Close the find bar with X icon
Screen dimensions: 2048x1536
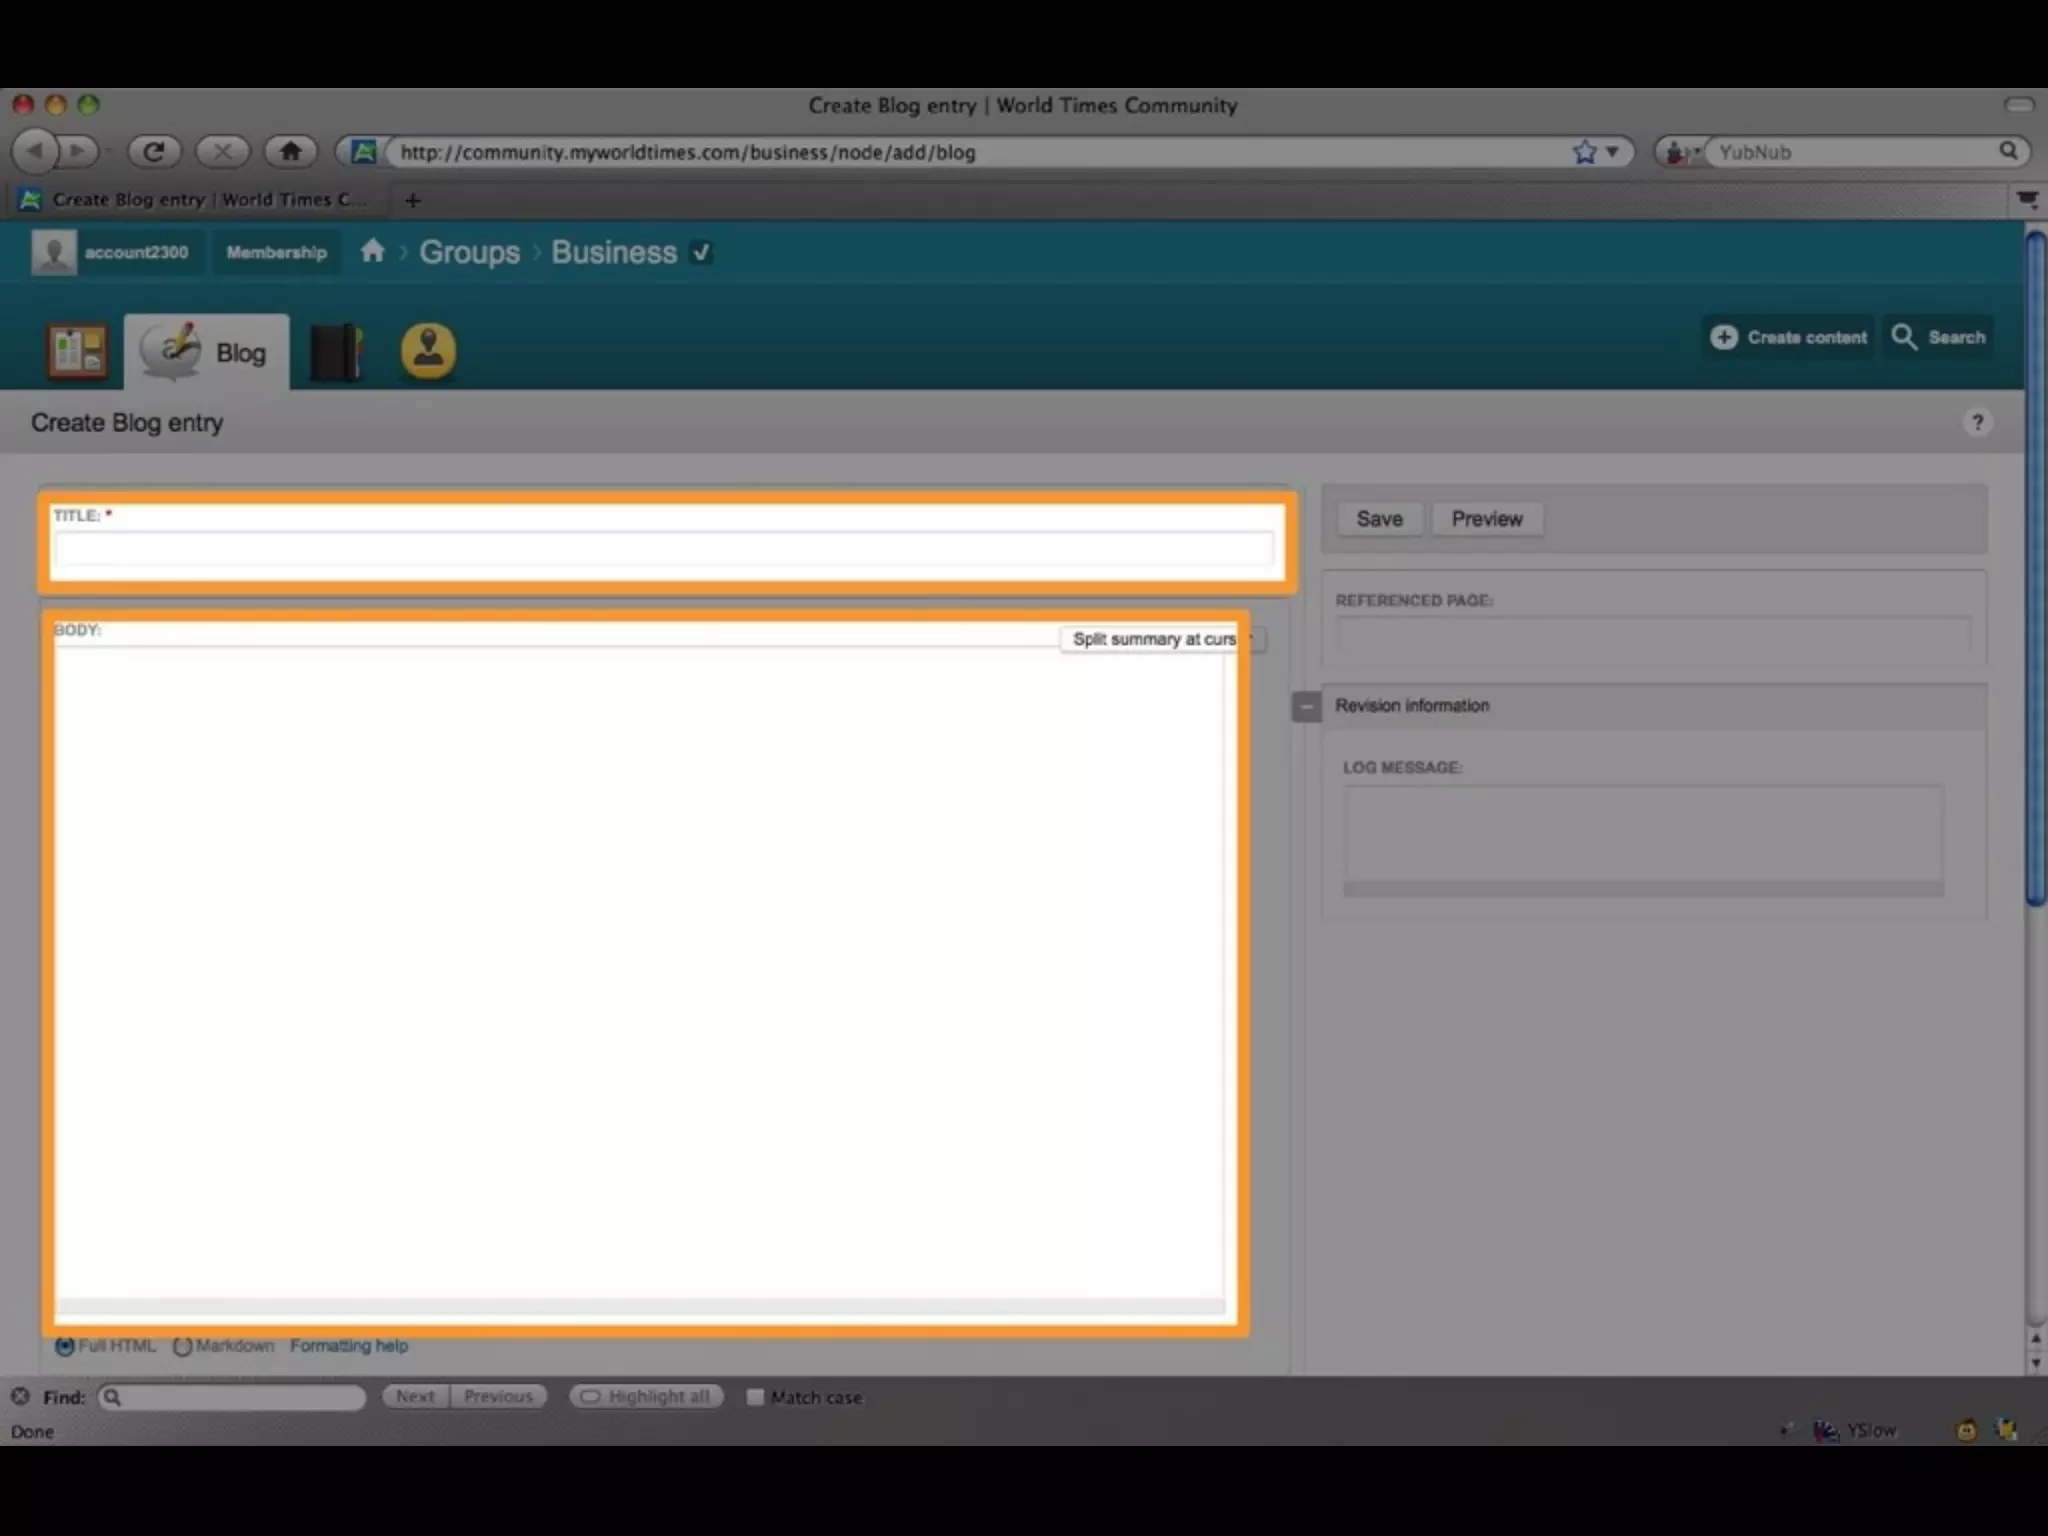pos(20,1396)
